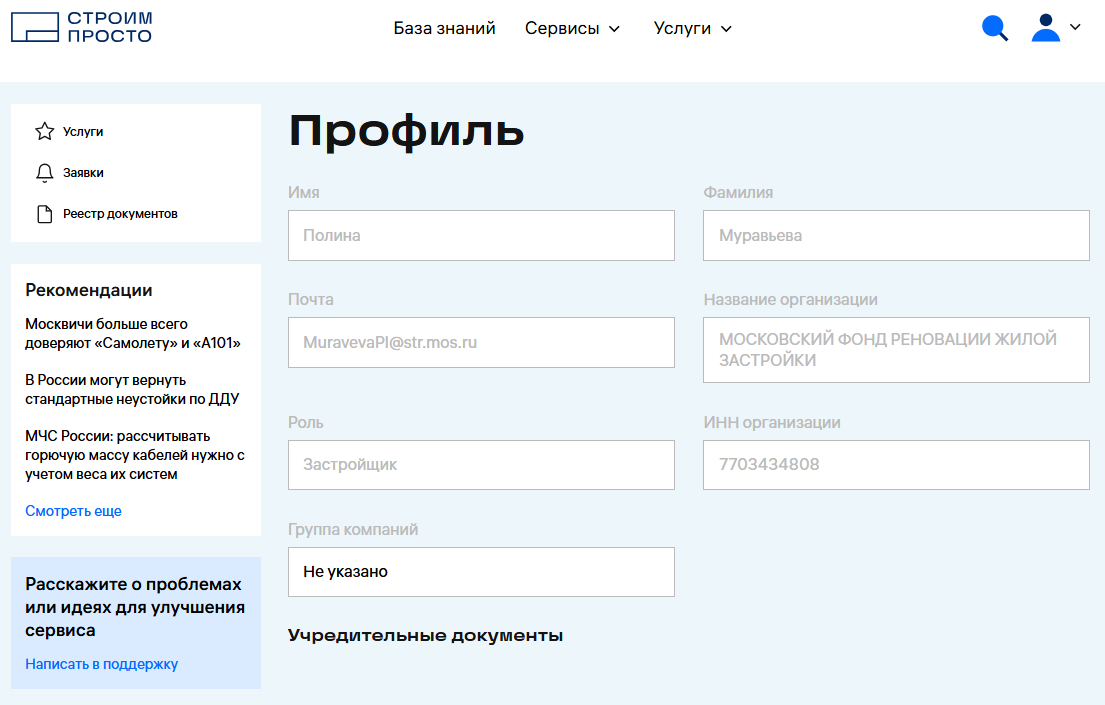The width and height of the screenshot is (1105, 705).
Task: Select the Почта field showing MuravevaPI@str.mos.ru
Action: (481, 342)
